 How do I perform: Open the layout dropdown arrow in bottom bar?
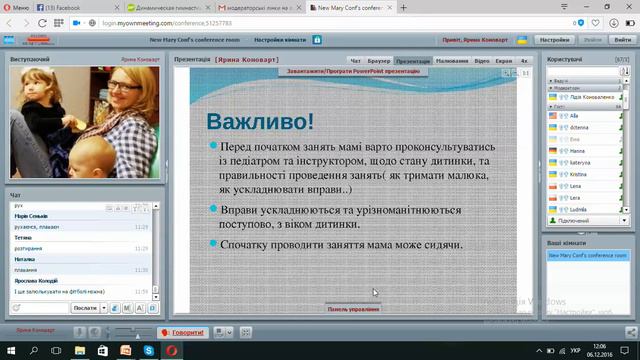coord(229,333)
